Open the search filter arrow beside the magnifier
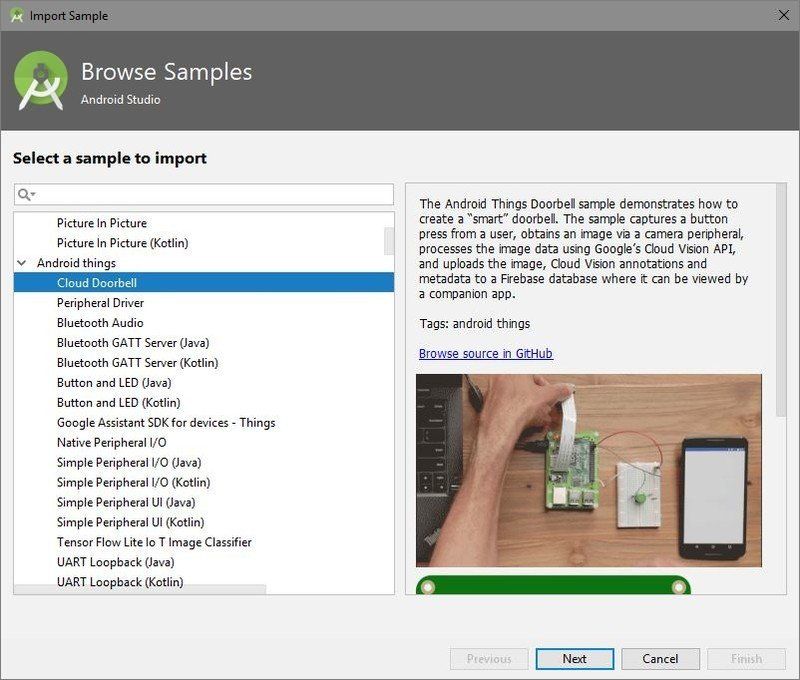 pos(32,193)
